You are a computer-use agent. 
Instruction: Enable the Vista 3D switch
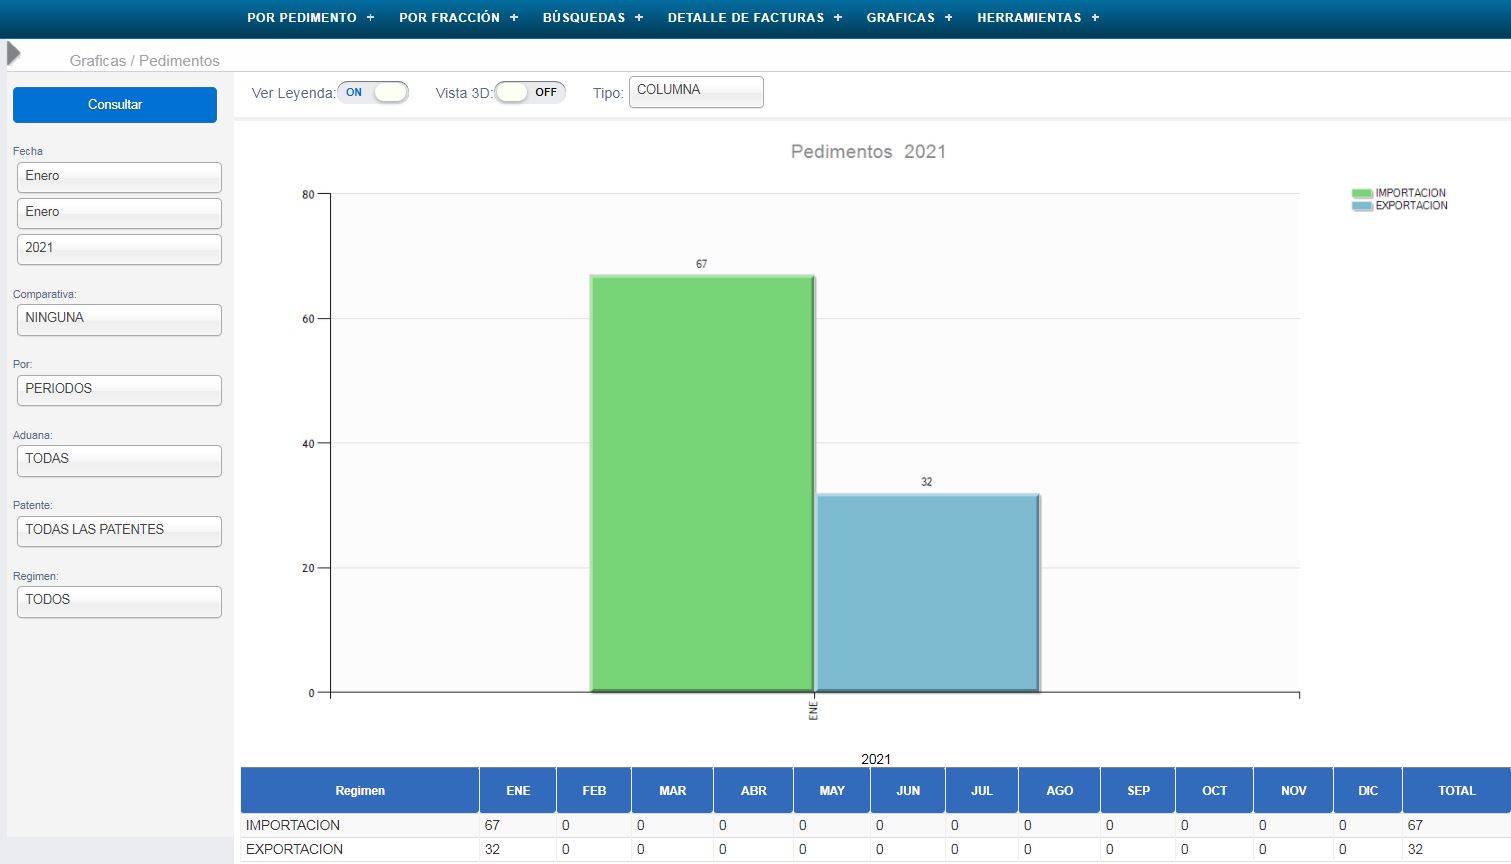click(x=530, y=93)
